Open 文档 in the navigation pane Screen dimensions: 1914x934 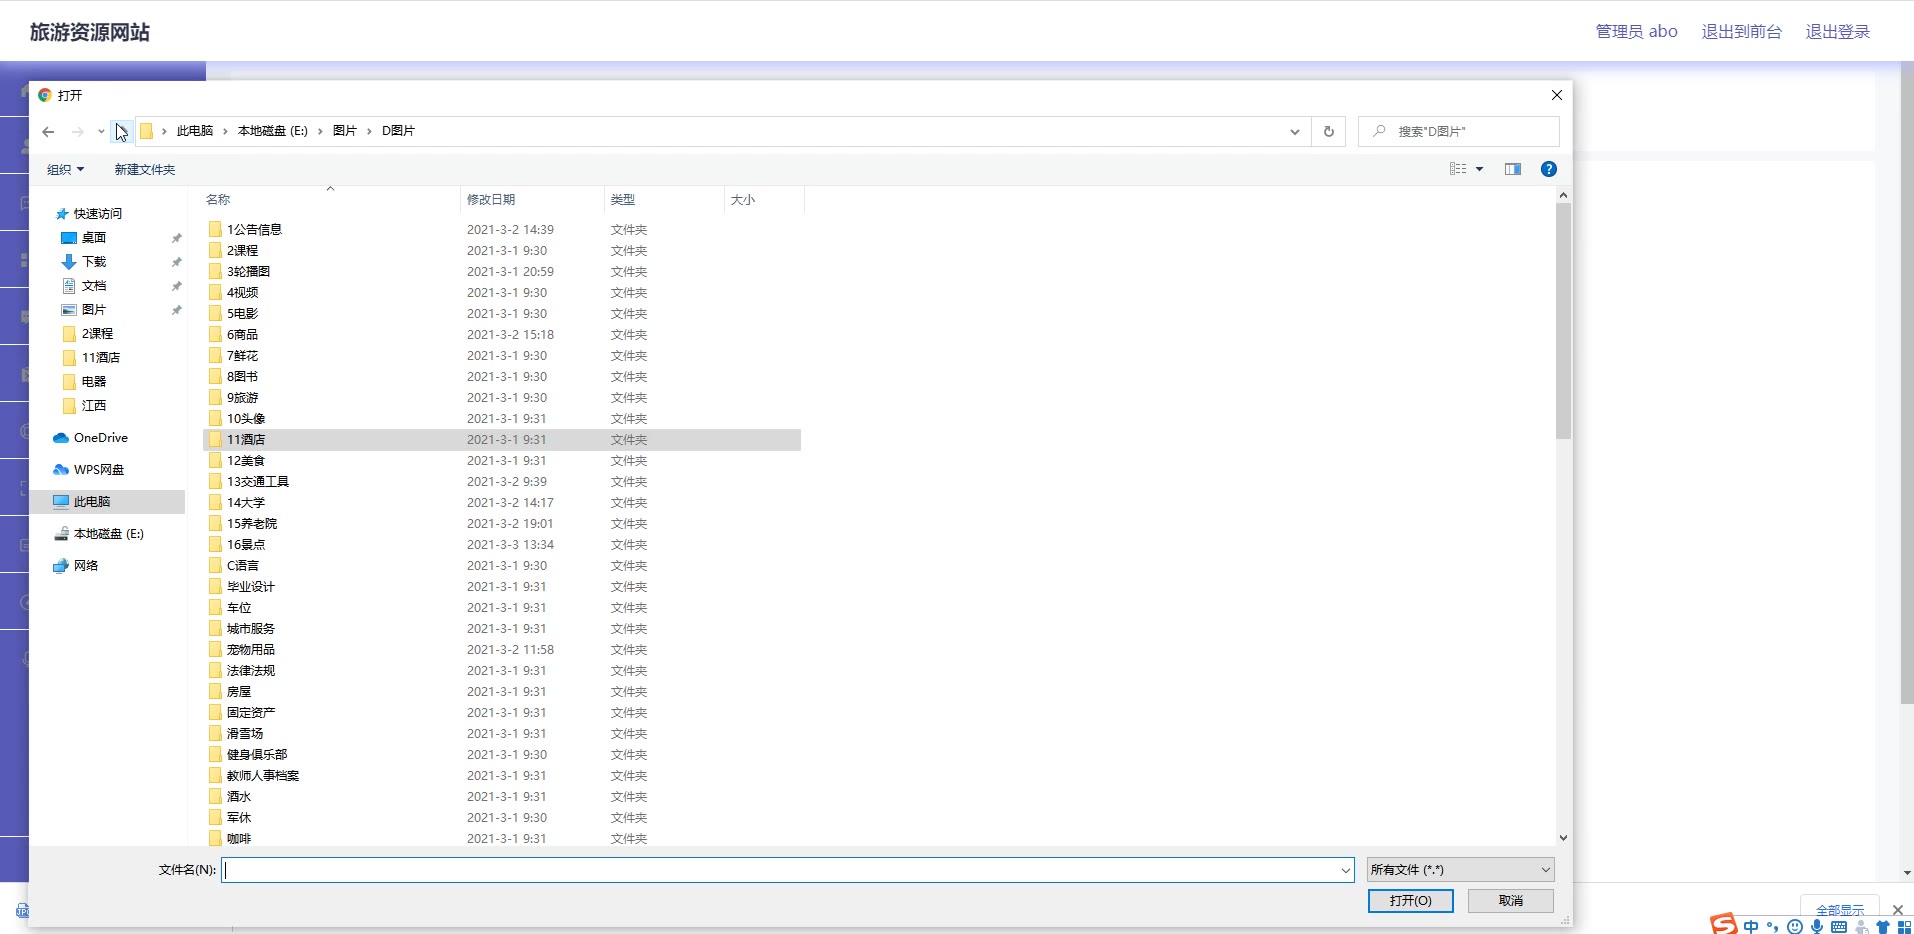point(94,286)
